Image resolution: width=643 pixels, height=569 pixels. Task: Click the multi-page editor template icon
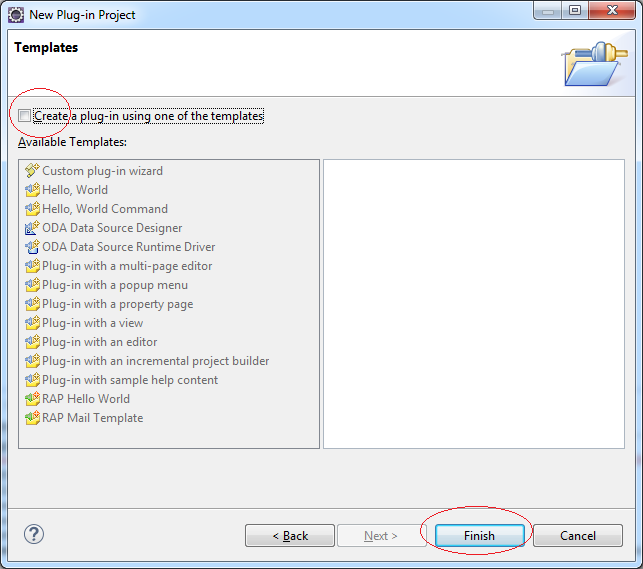32,266
